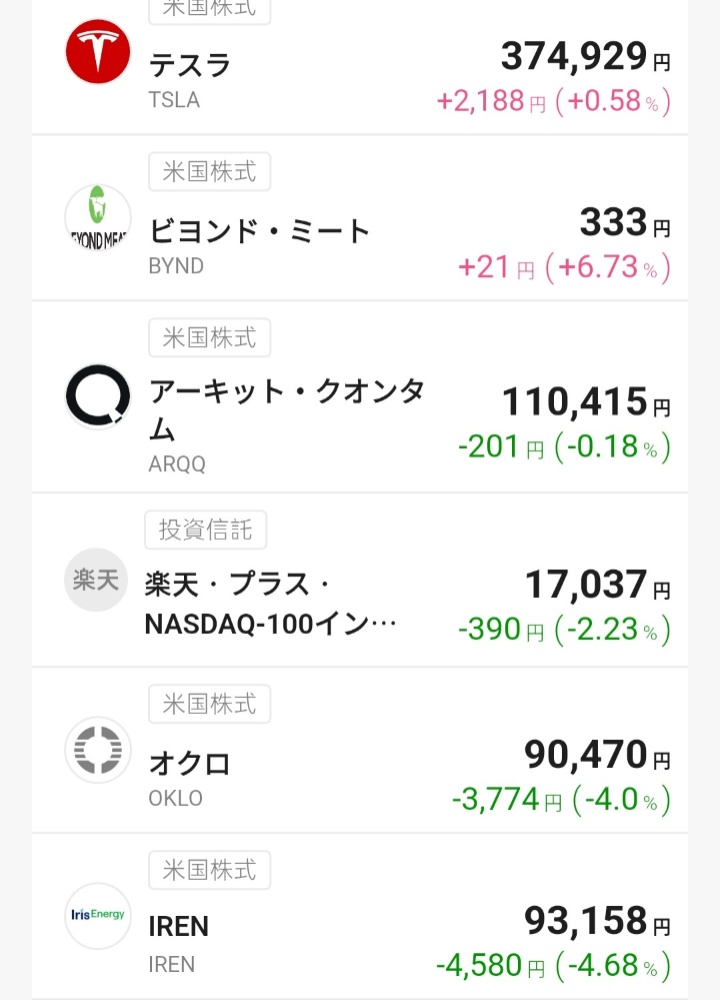The image size is (720, 1000).
Task: Open the テスラ stock name
Action: coord(189,65)
